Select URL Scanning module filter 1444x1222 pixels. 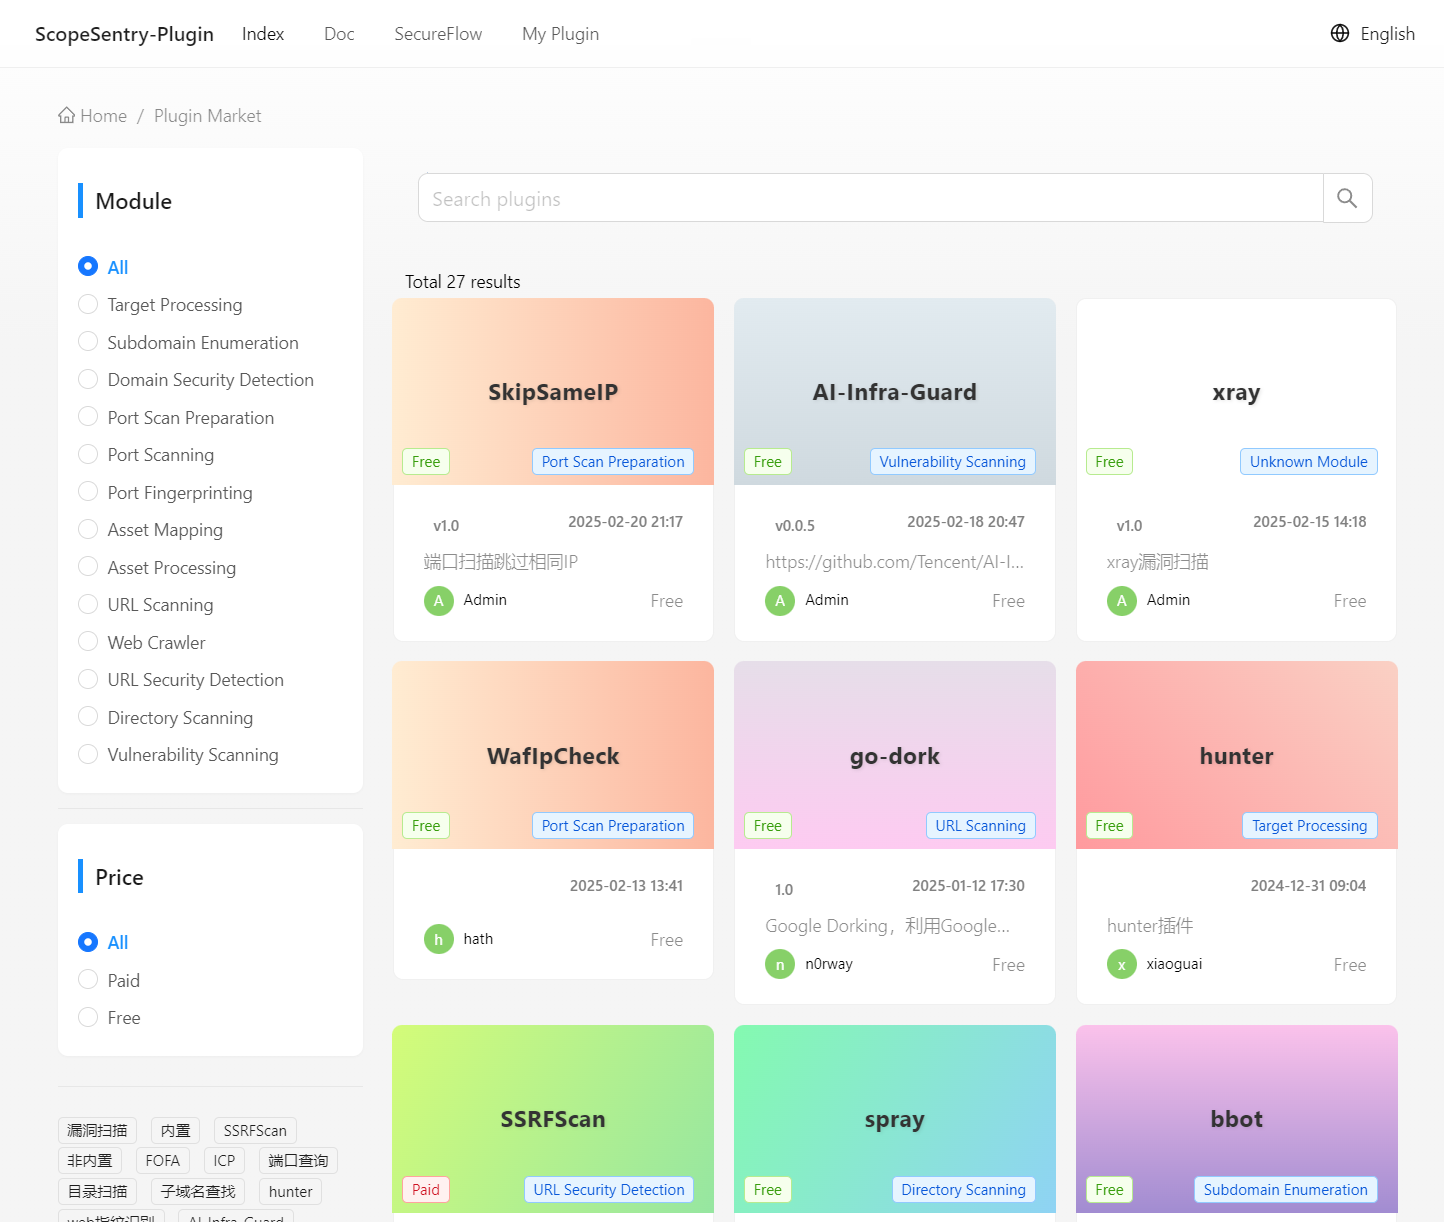point(146,604)
